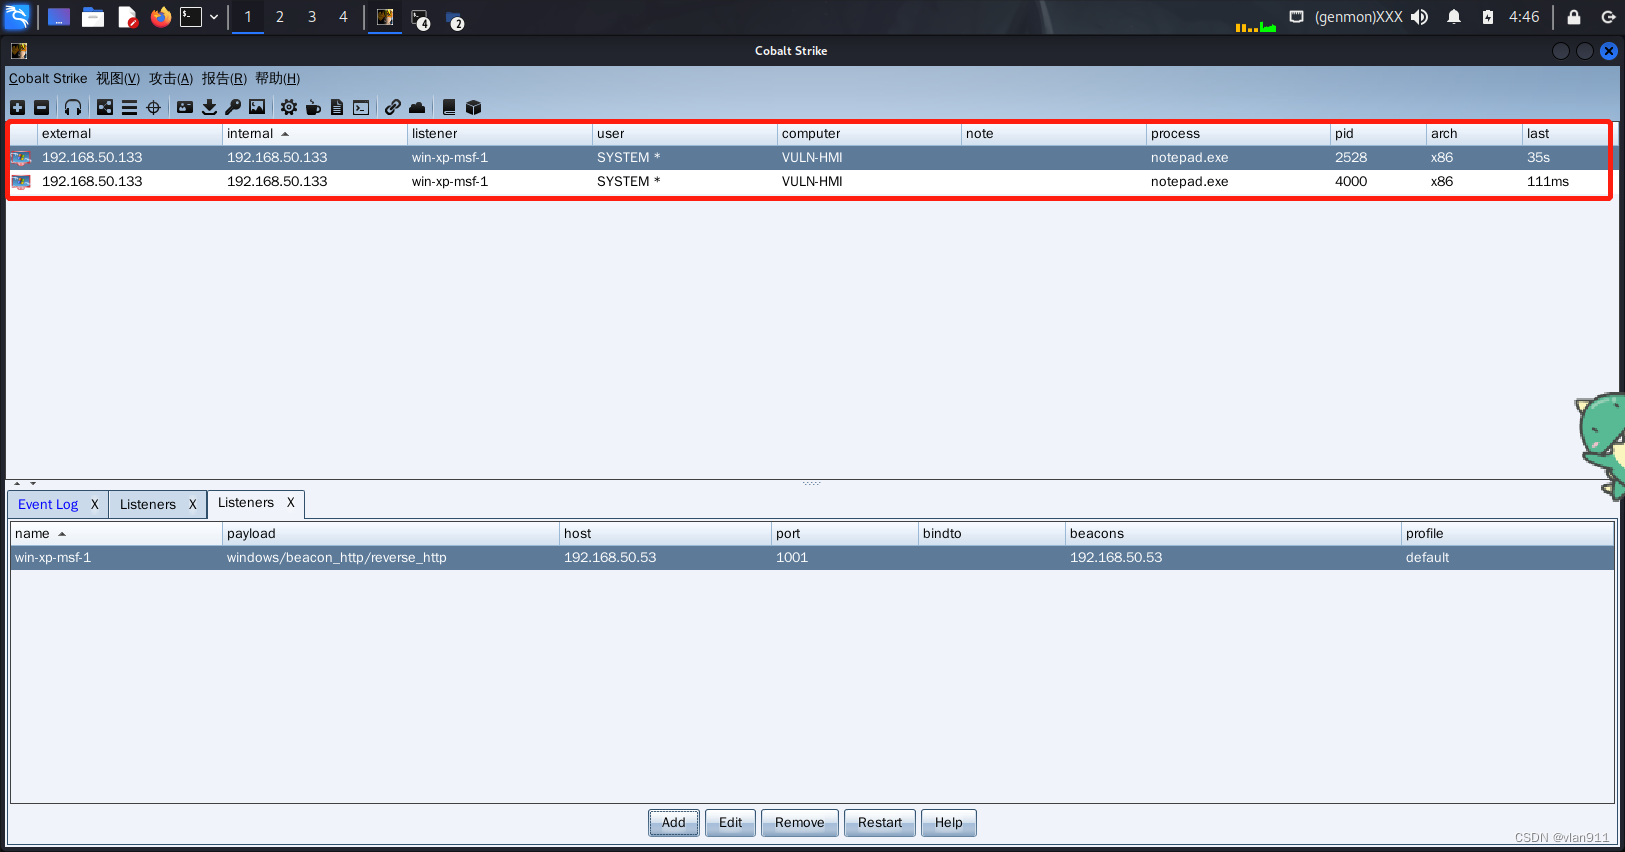Close the active Listeners tab
Screen dimensions: 1625x852
coord(291,503)
